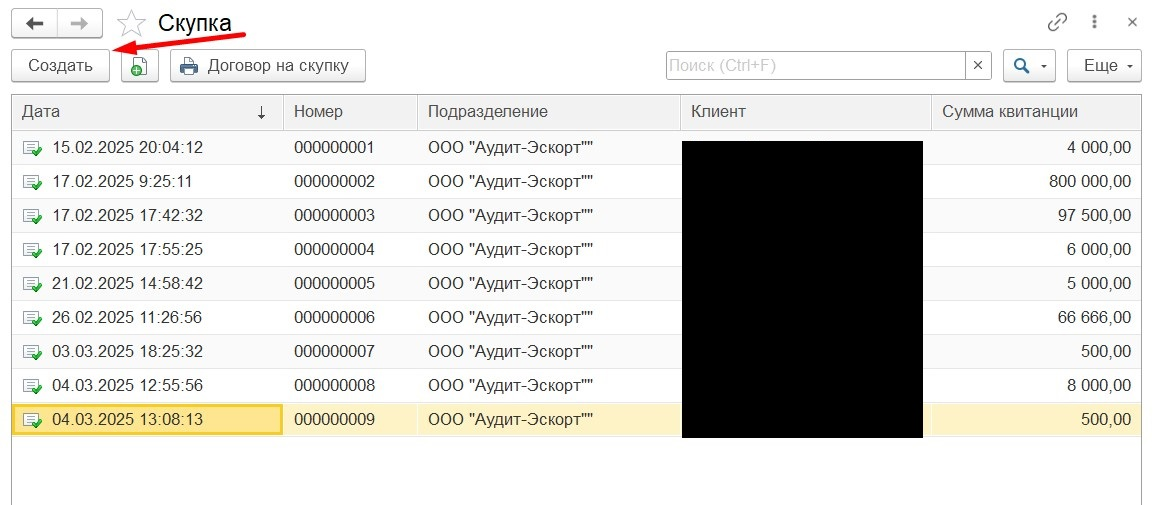Click document icon for 21.02.2025 14:58:42 row
The image size is (1155, 505).
click(32, 283)
